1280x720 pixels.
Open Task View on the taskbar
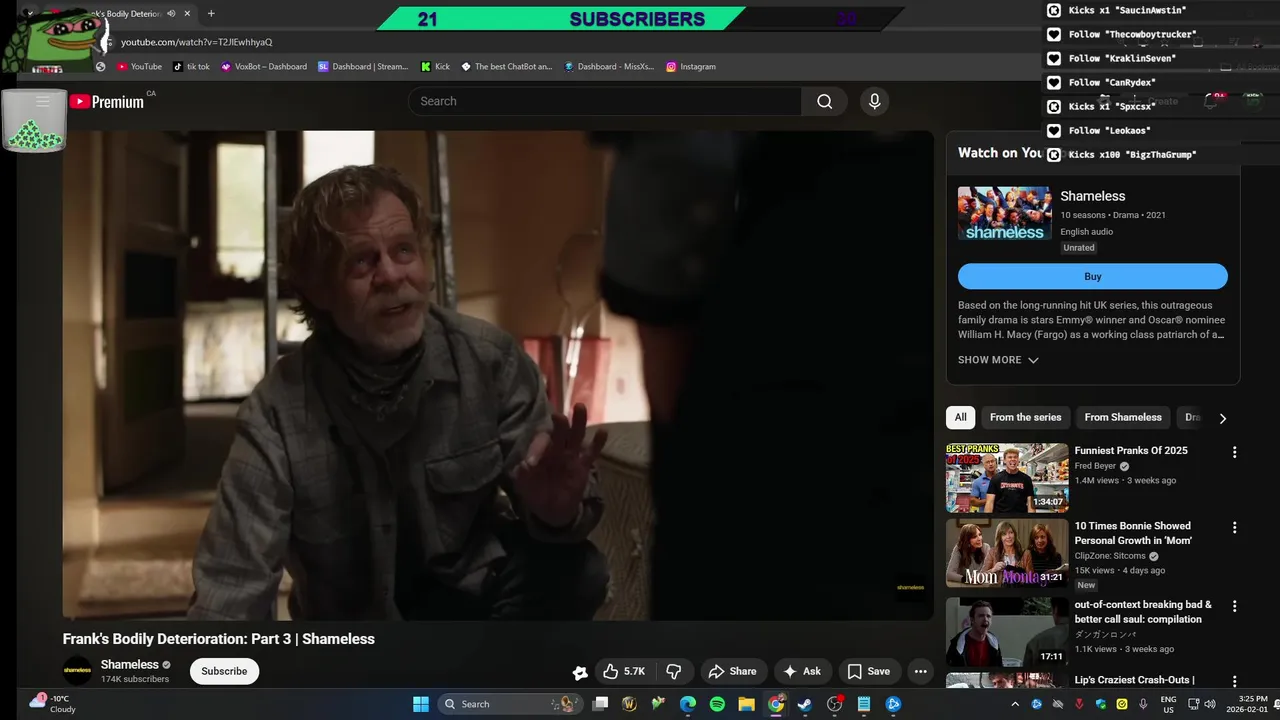pos(600,704)
